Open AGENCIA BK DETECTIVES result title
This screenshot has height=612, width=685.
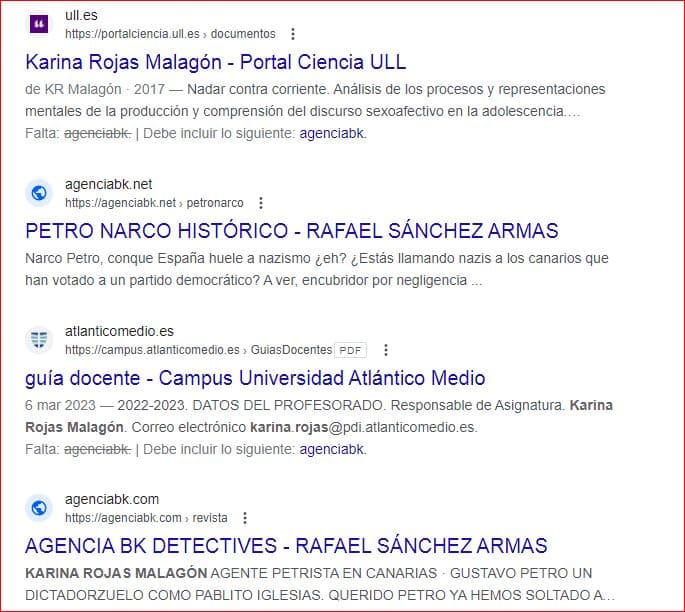click(286, 546)
